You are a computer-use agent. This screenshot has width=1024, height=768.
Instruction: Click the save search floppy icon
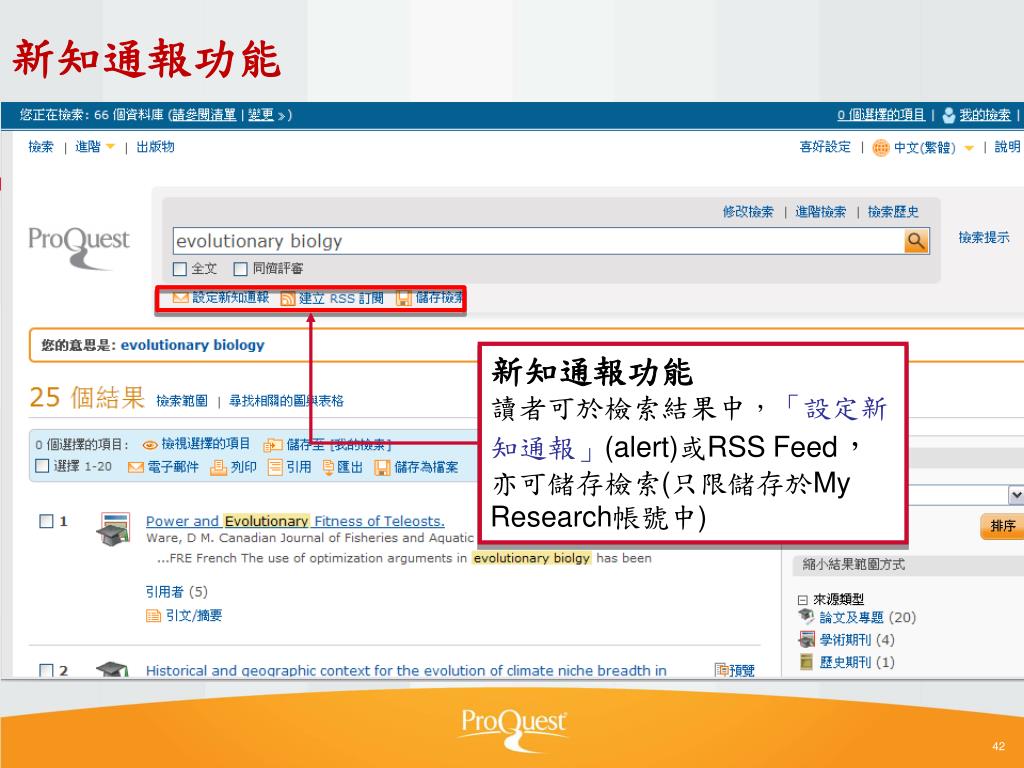(x=404, y=298)
